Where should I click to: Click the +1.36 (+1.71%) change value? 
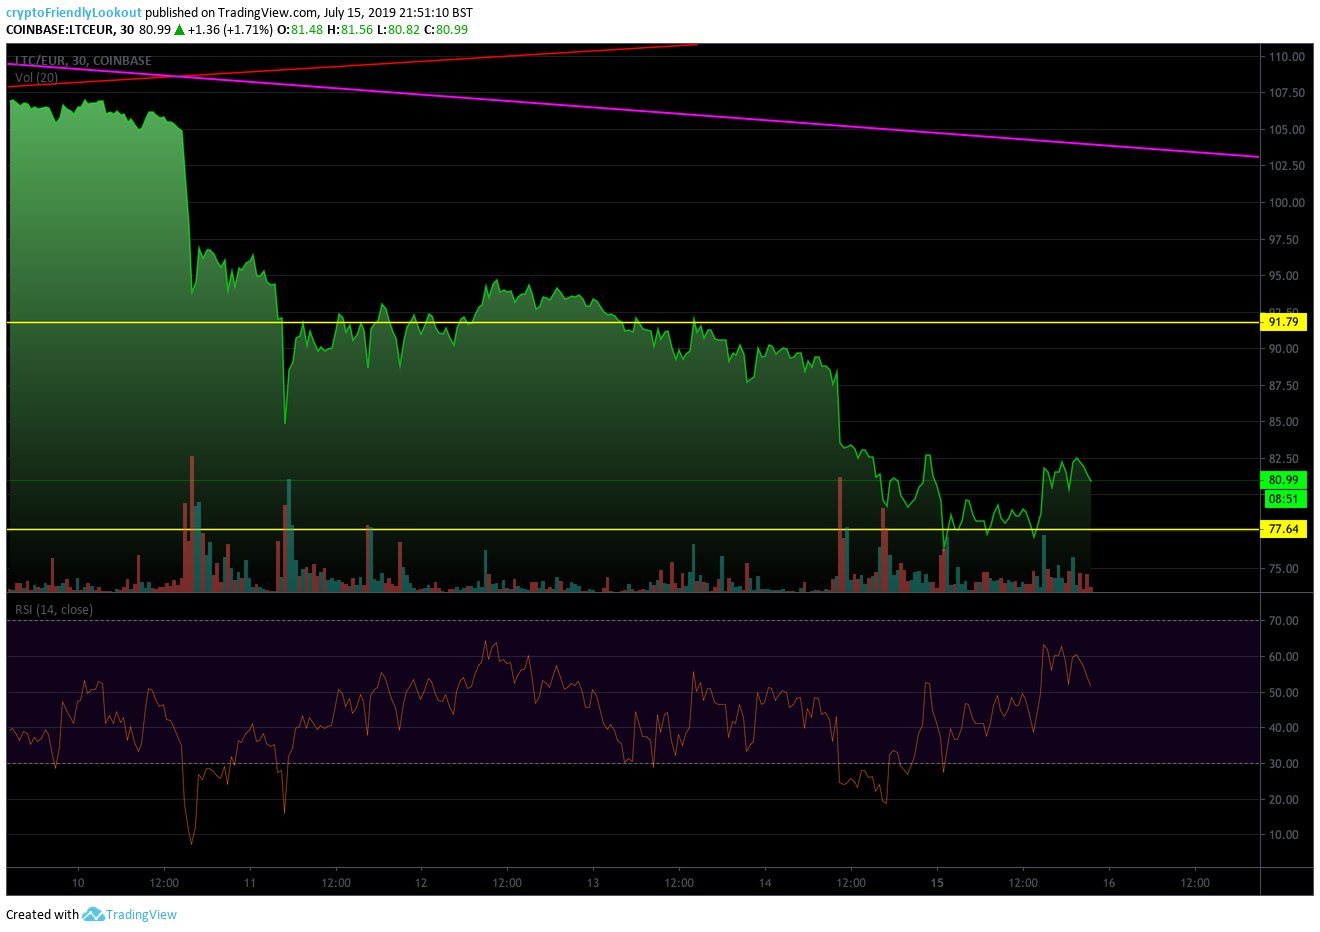pyautogui.click(x=230, y=30)
